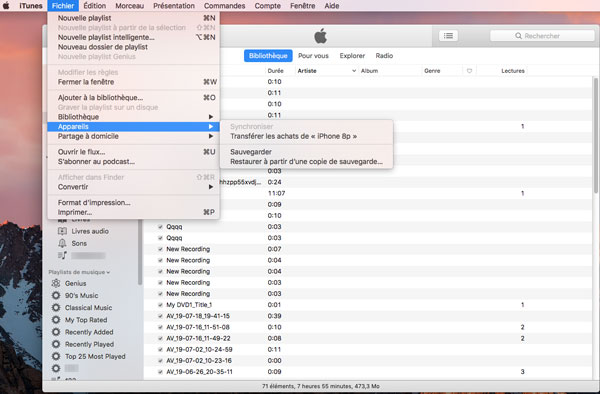Choose Ajouter à la bibliothèque
Image resolution: width=600 pixels, height=394 pixels.
pos(133,98)
